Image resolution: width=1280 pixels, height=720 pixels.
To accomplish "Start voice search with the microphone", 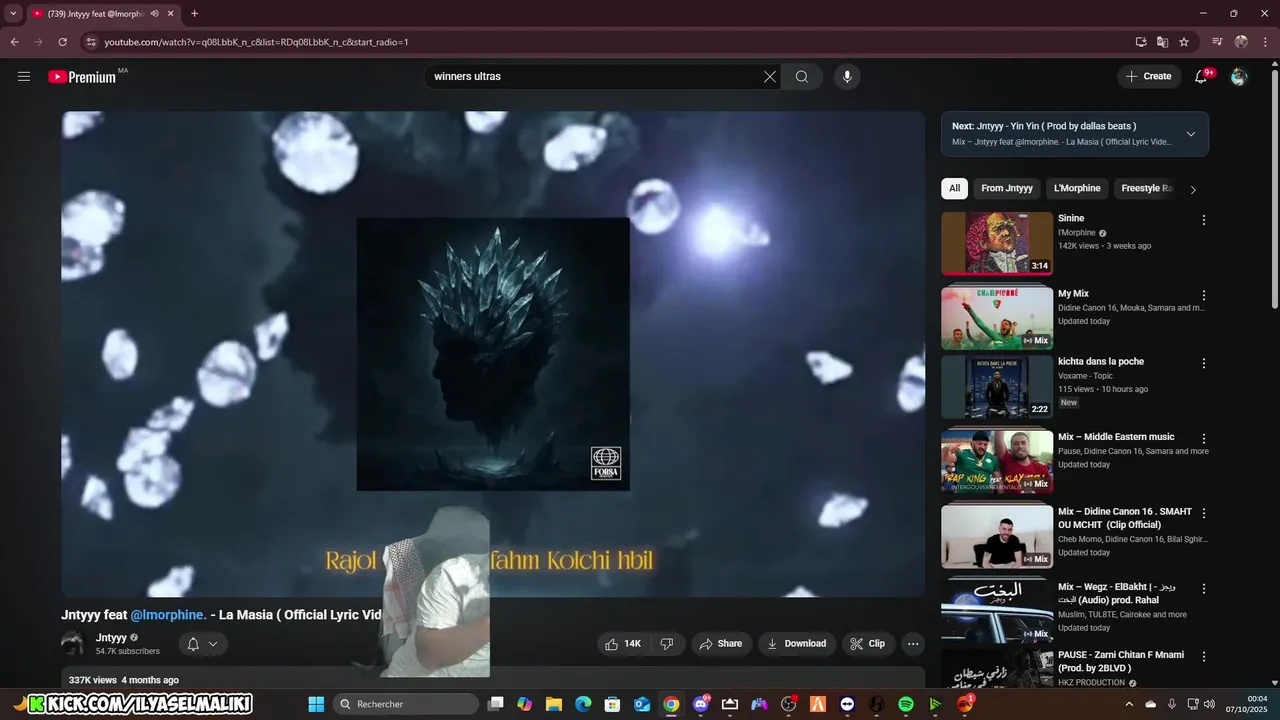I will [x=847, y=77].
